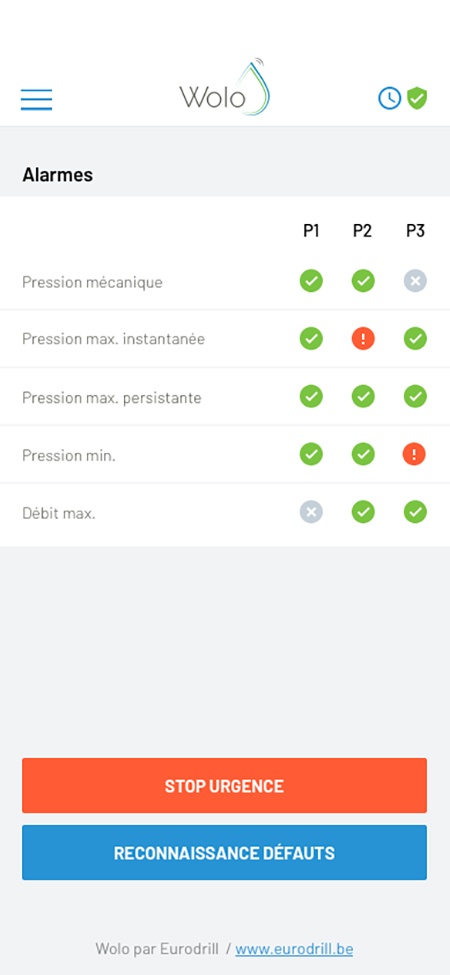This screenshot has height=975, width=450.
Task: Click P2 green check for Pression min.
Action: coord(363,455)
